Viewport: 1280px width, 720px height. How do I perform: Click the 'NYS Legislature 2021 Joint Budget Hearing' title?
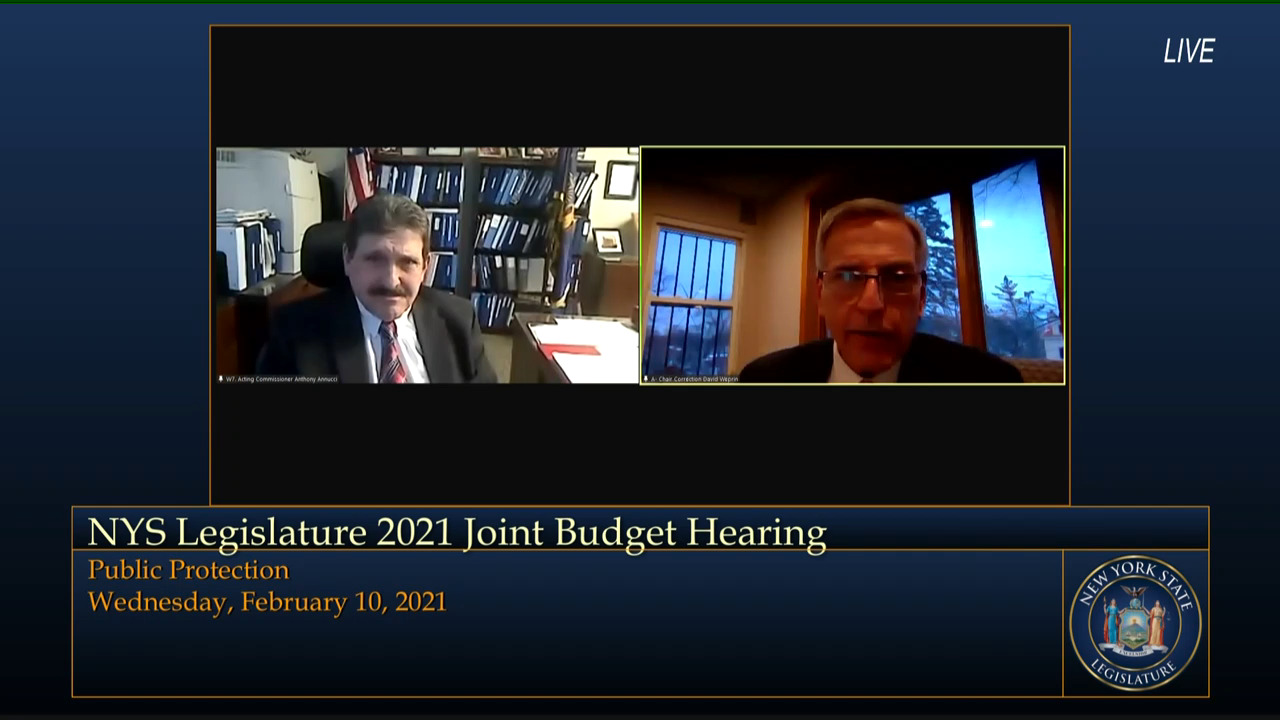457,532
